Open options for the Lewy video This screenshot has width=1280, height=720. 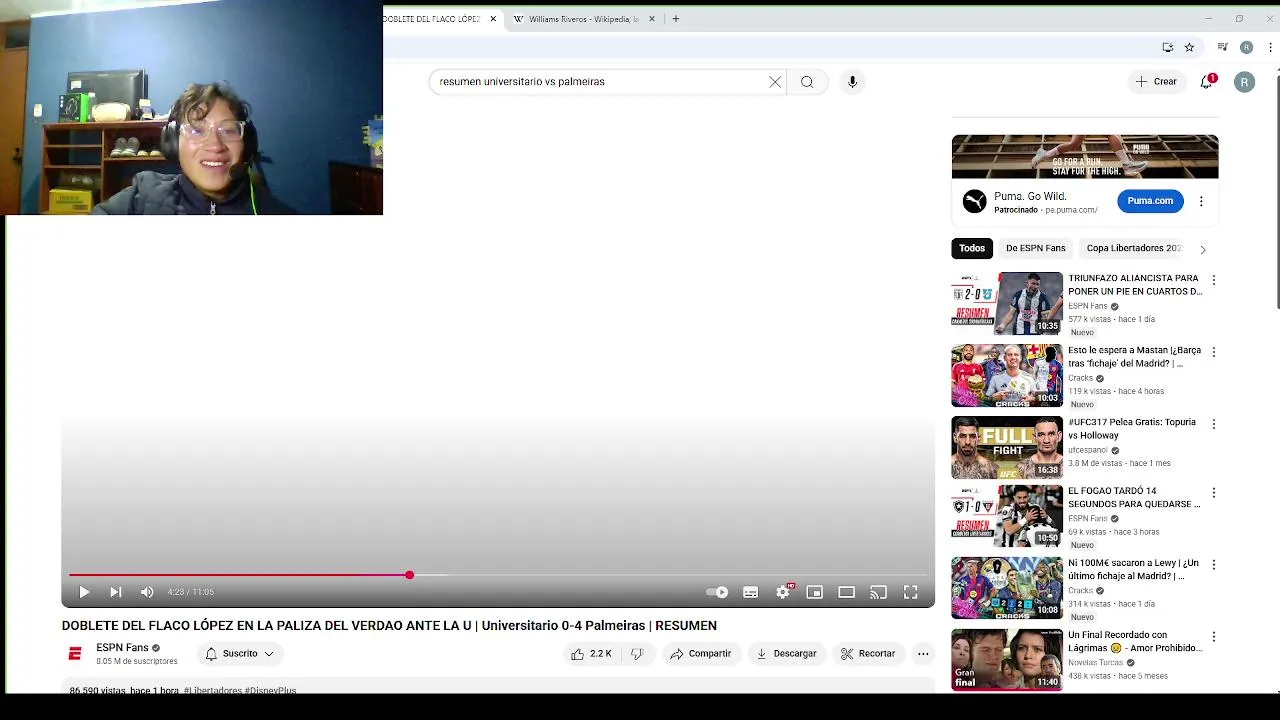click(1213, 565)
